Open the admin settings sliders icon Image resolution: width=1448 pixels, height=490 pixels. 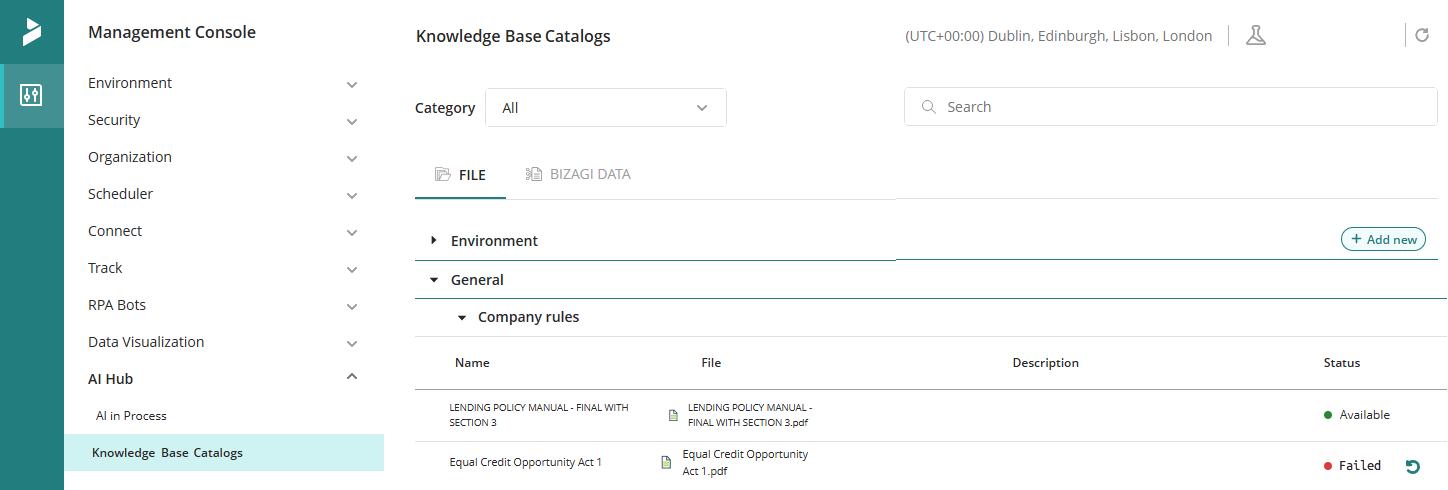click(32, 96)
